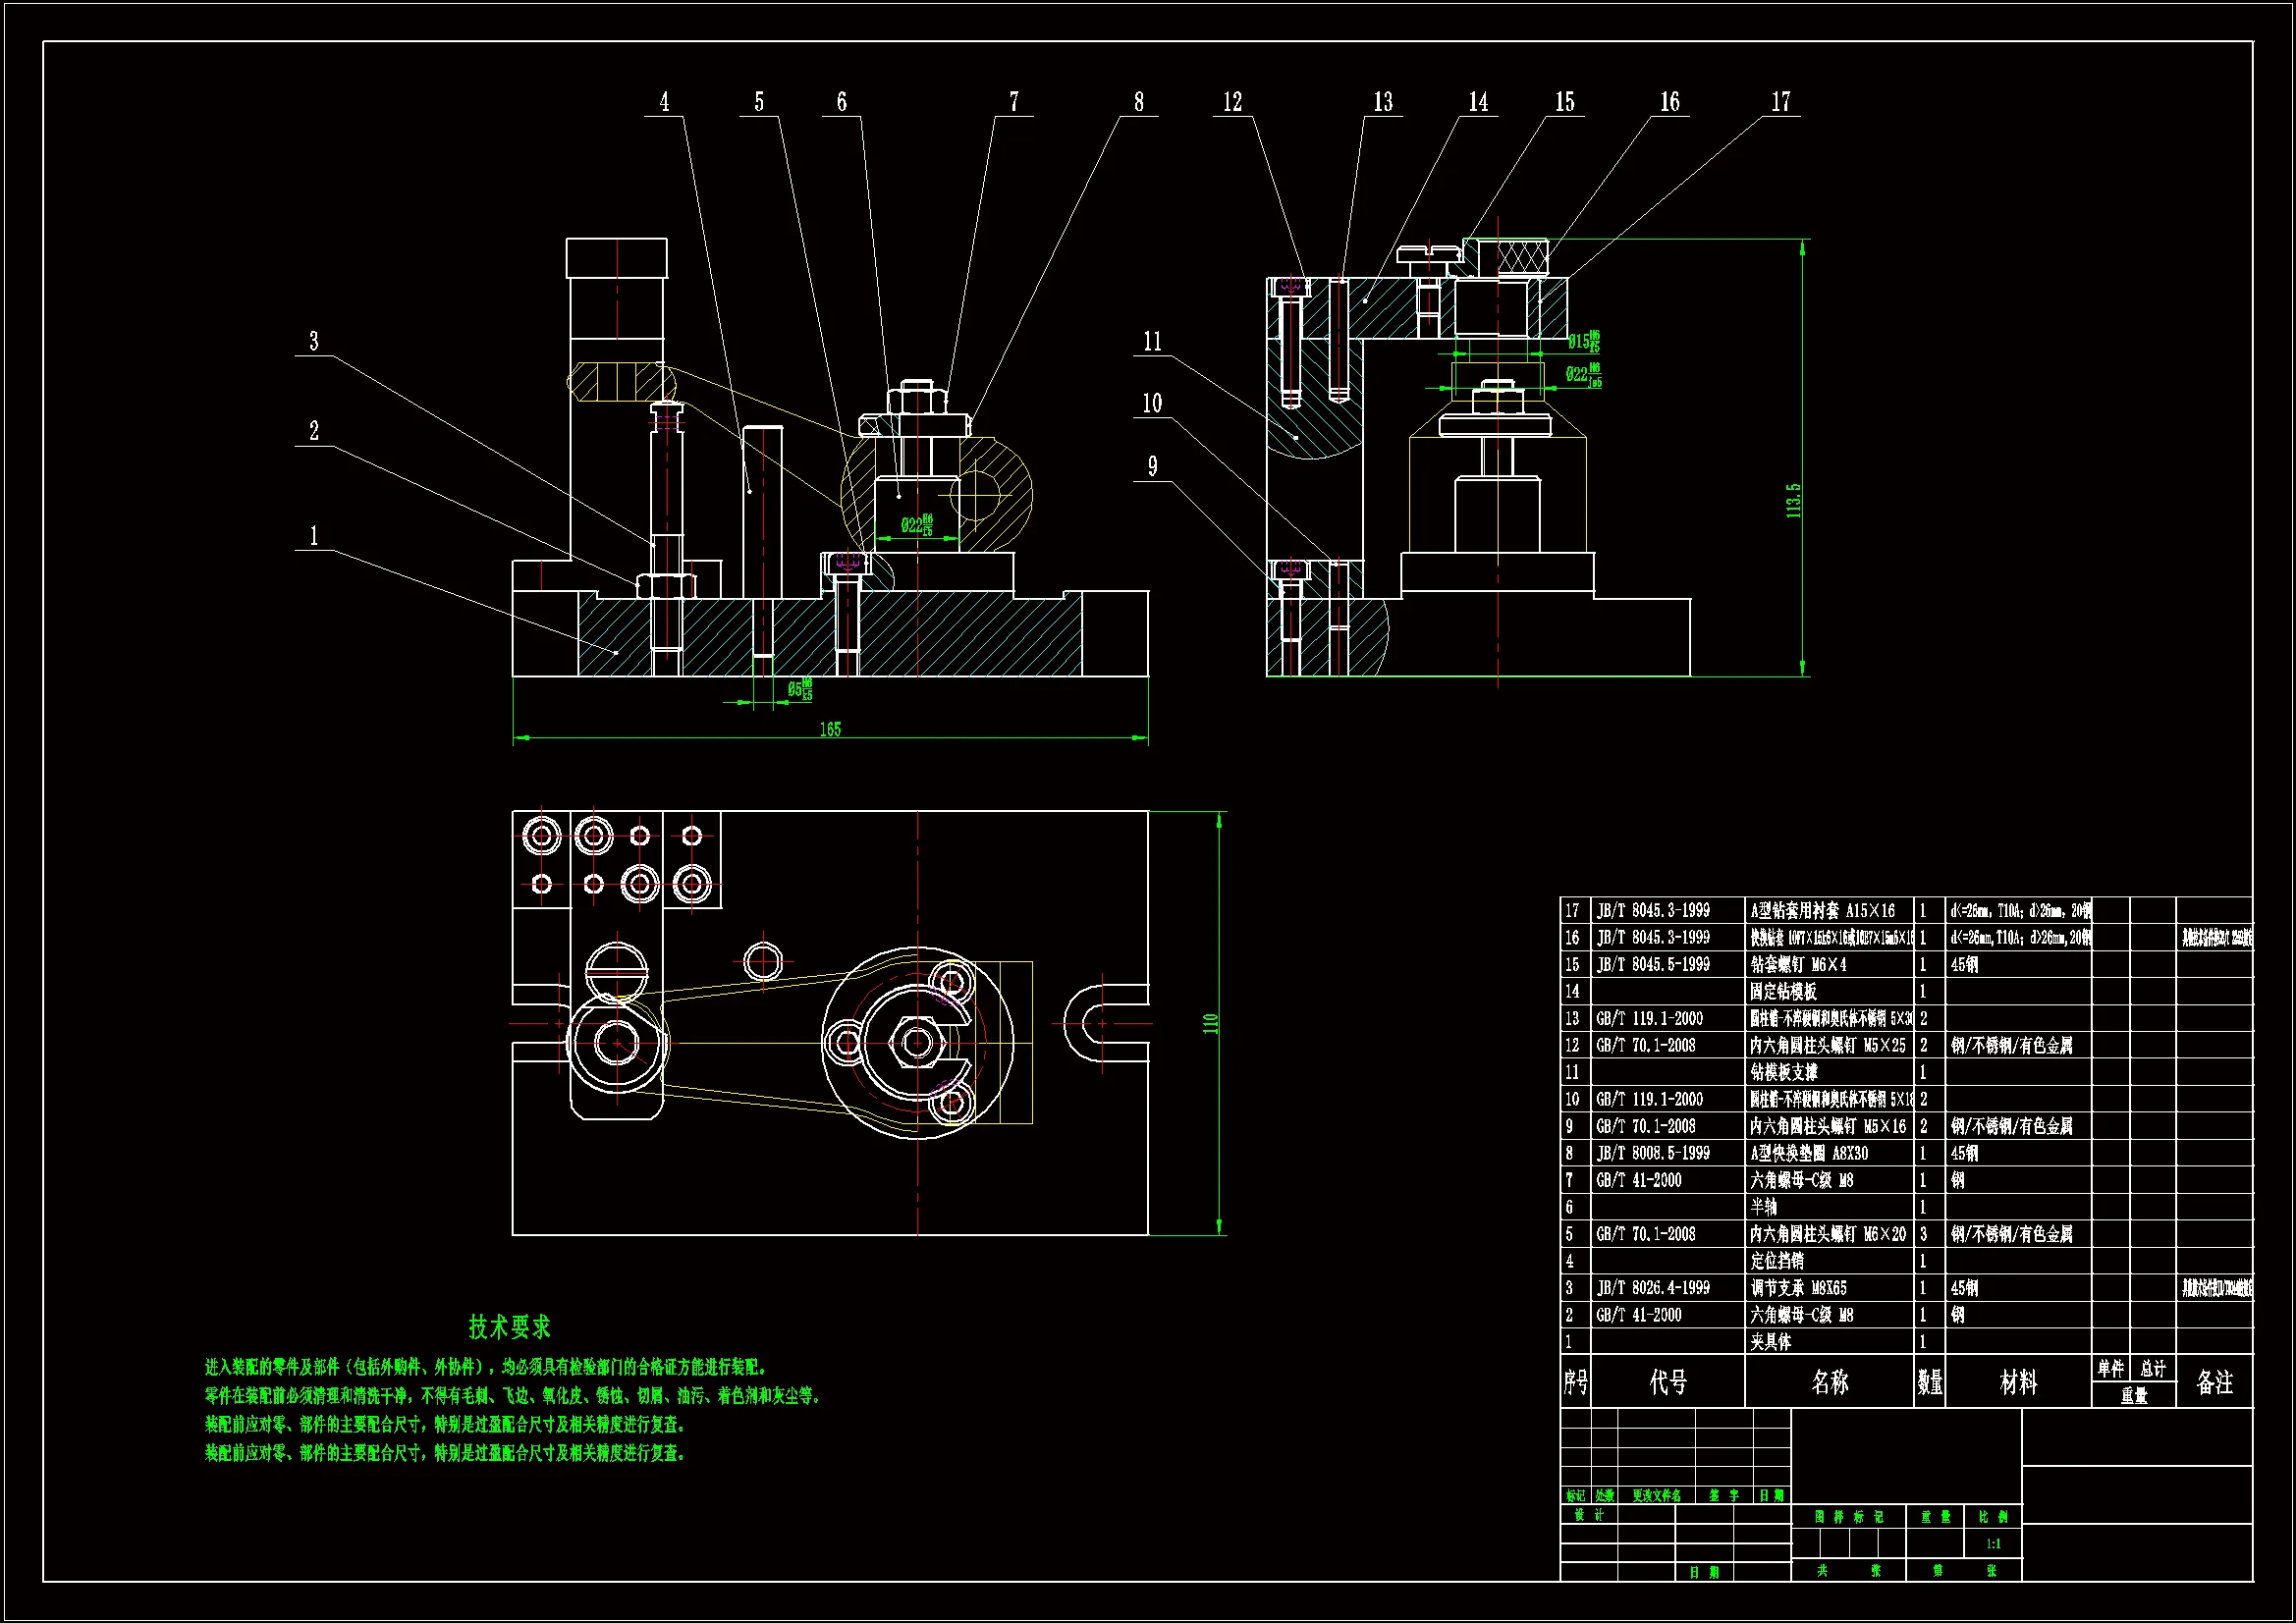
Task: Select the 113.5 height dimension text
Action: [1794, 500]
